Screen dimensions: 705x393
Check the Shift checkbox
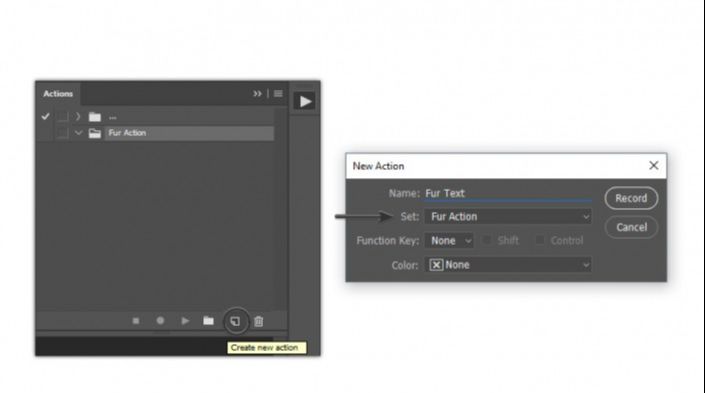tap(487, 240)
